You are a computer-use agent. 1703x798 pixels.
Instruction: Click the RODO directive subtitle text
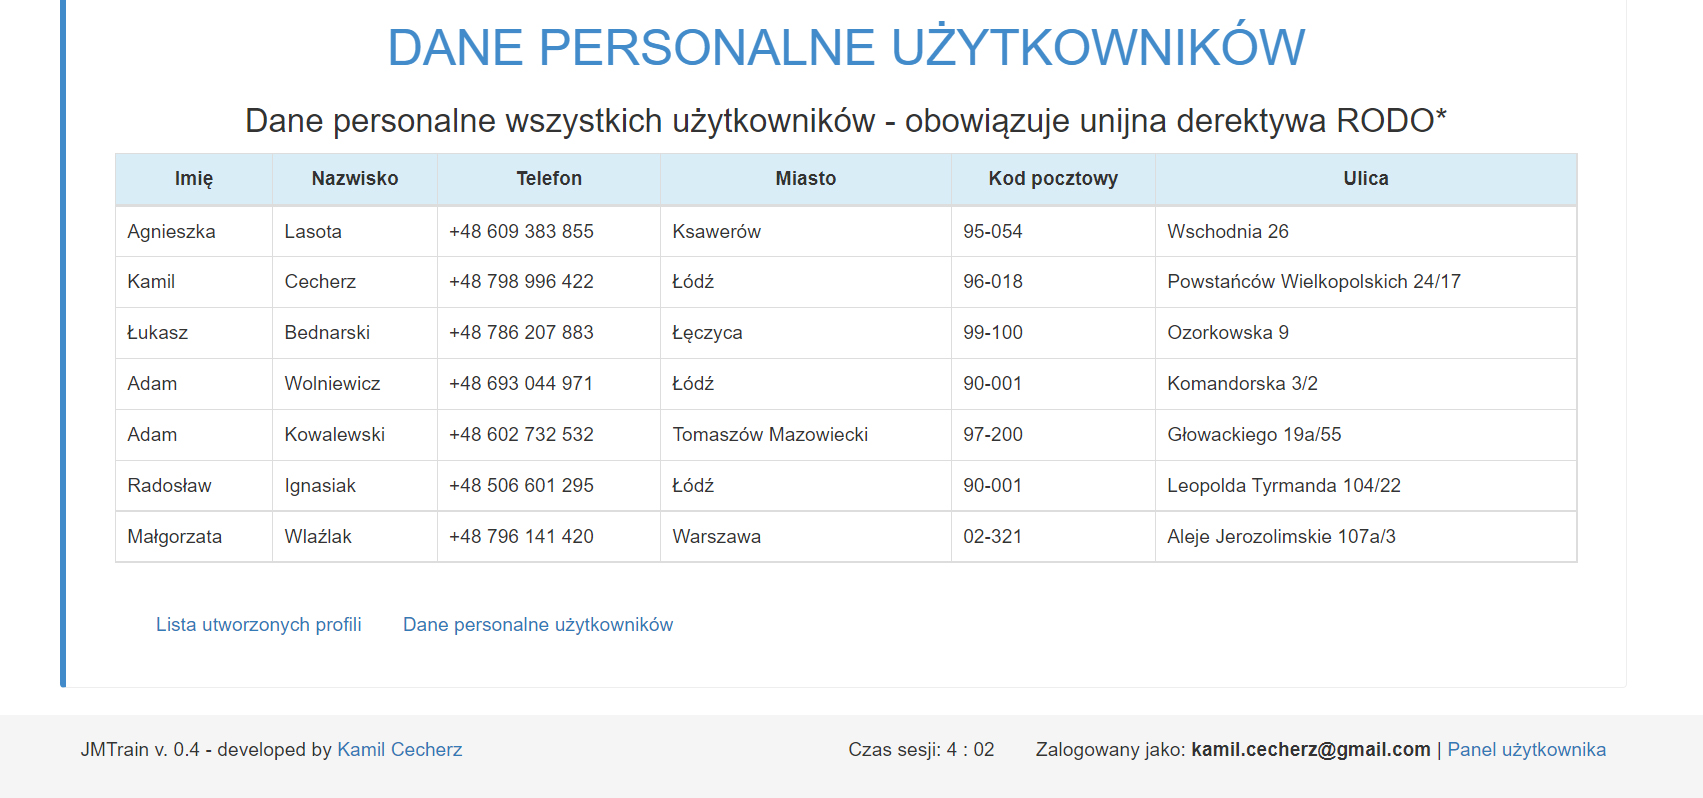click(x=846, y=121)
